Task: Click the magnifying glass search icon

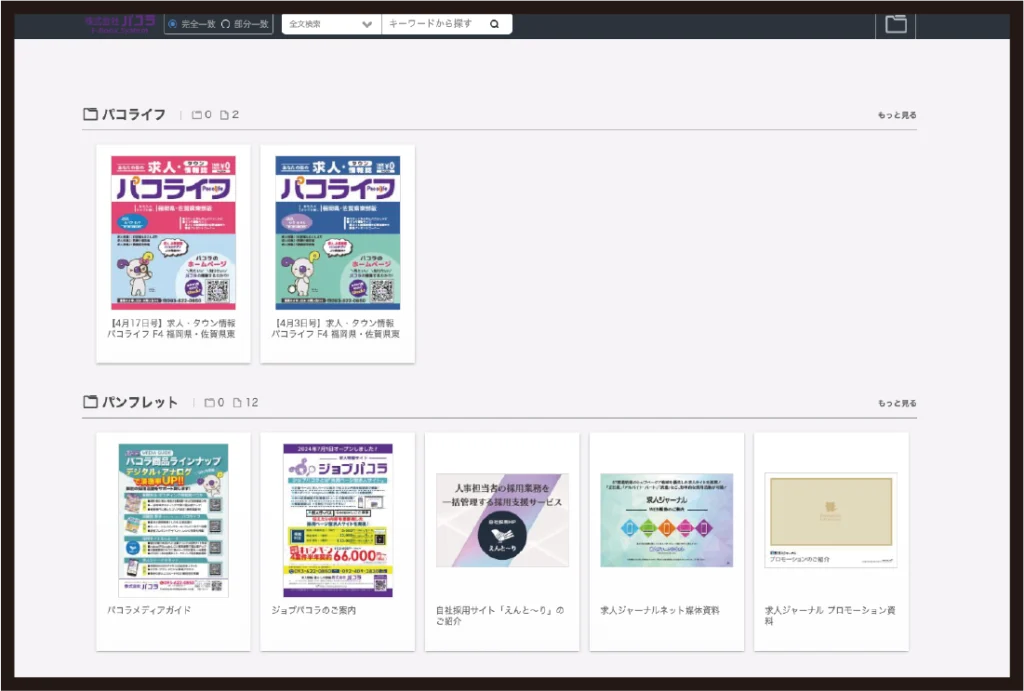Action: [494, 24]
